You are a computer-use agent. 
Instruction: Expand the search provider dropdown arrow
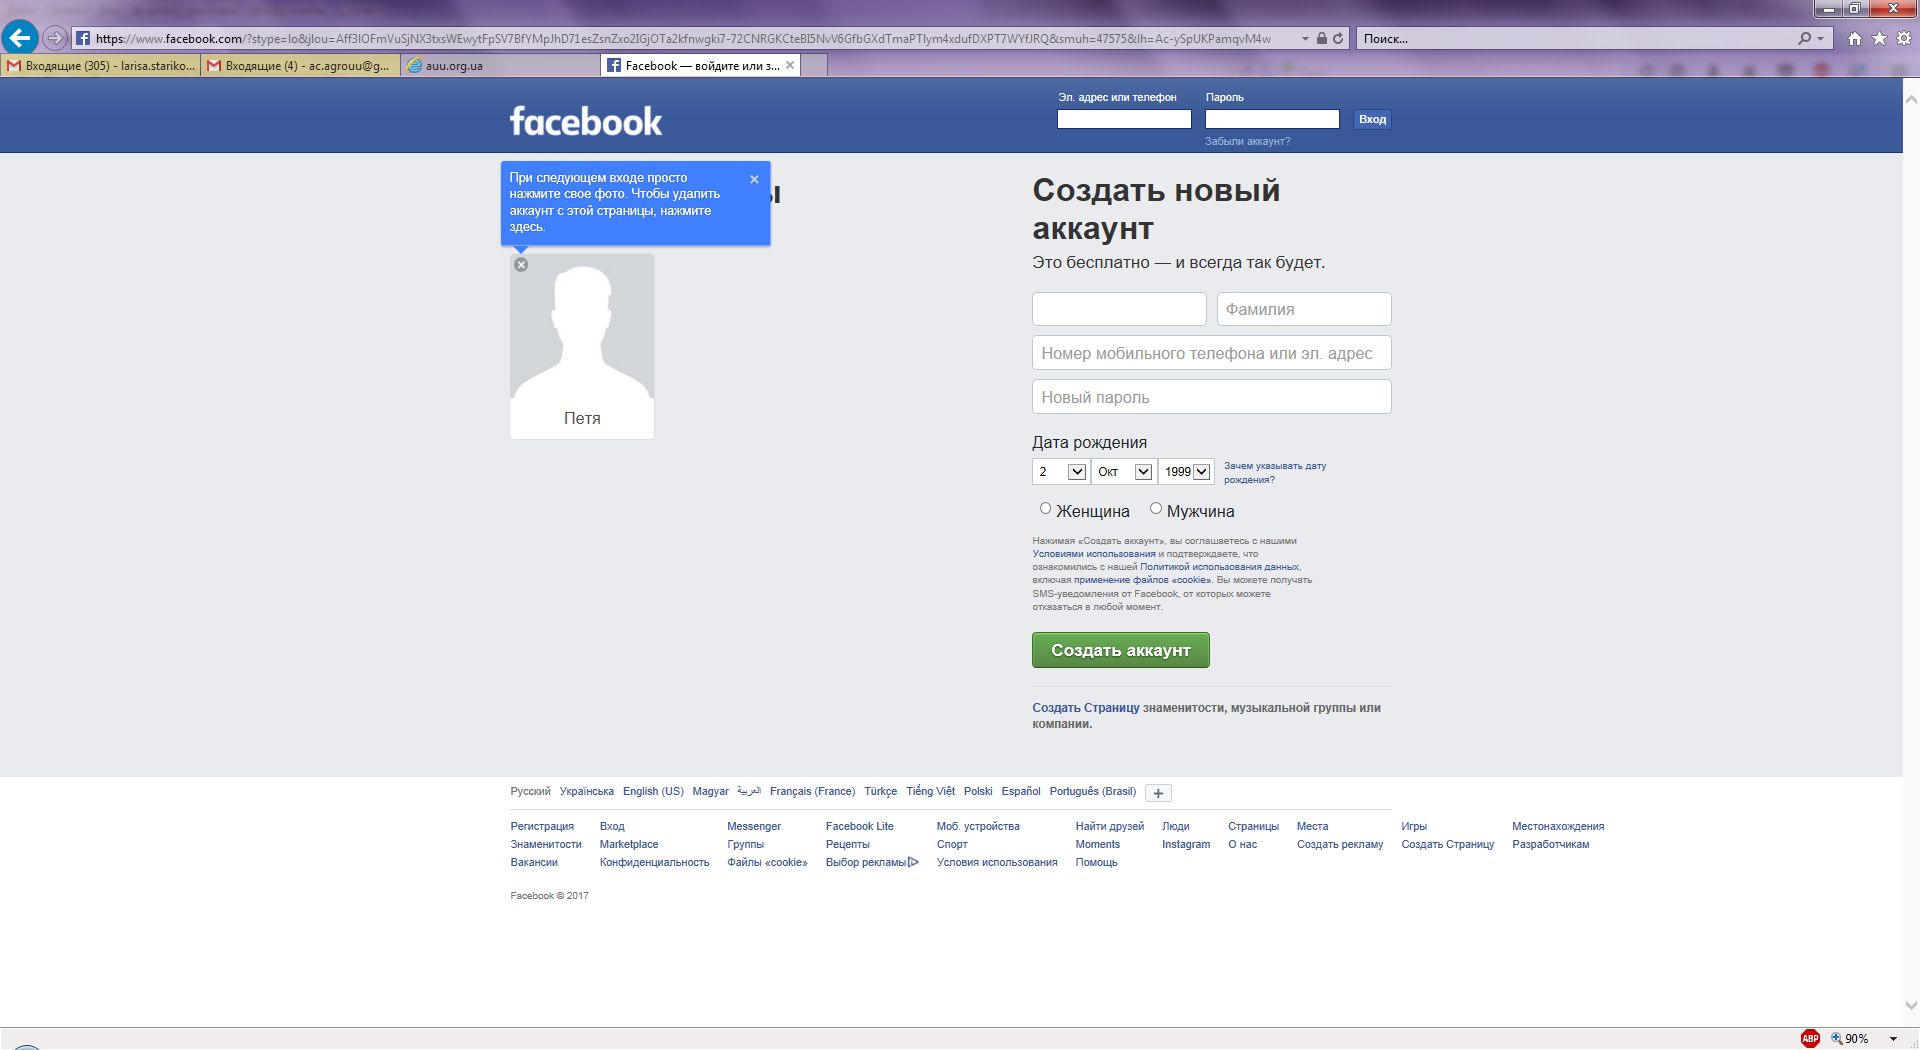[x=1820, y=38]
